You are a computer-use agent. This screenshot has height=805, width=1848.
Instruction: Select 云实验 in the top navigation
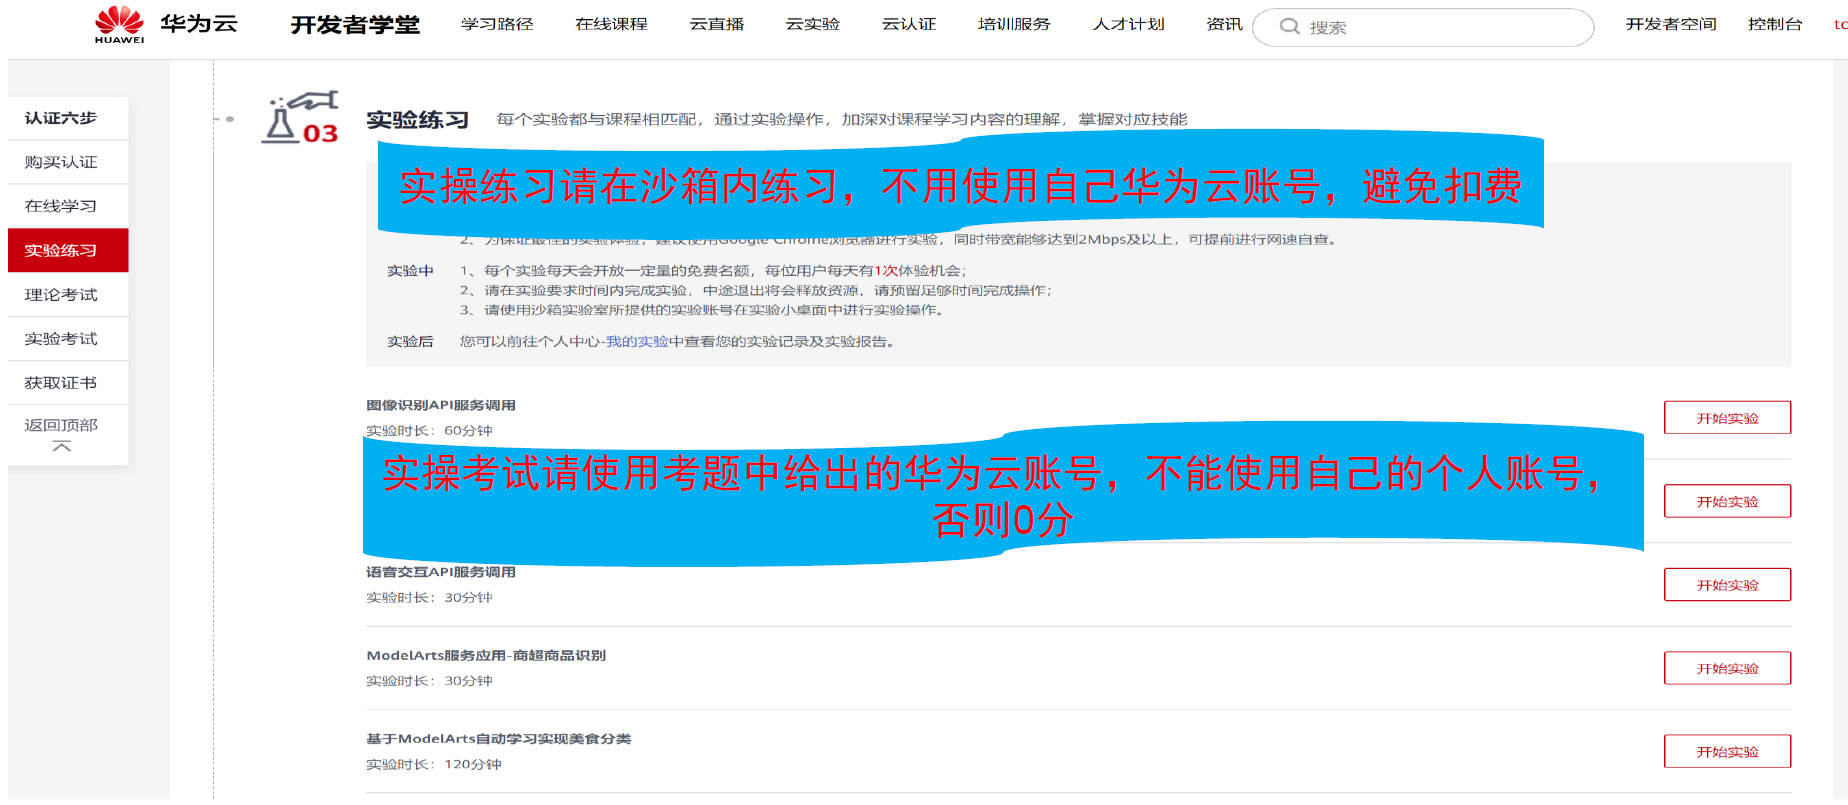[x=813, y=24]
